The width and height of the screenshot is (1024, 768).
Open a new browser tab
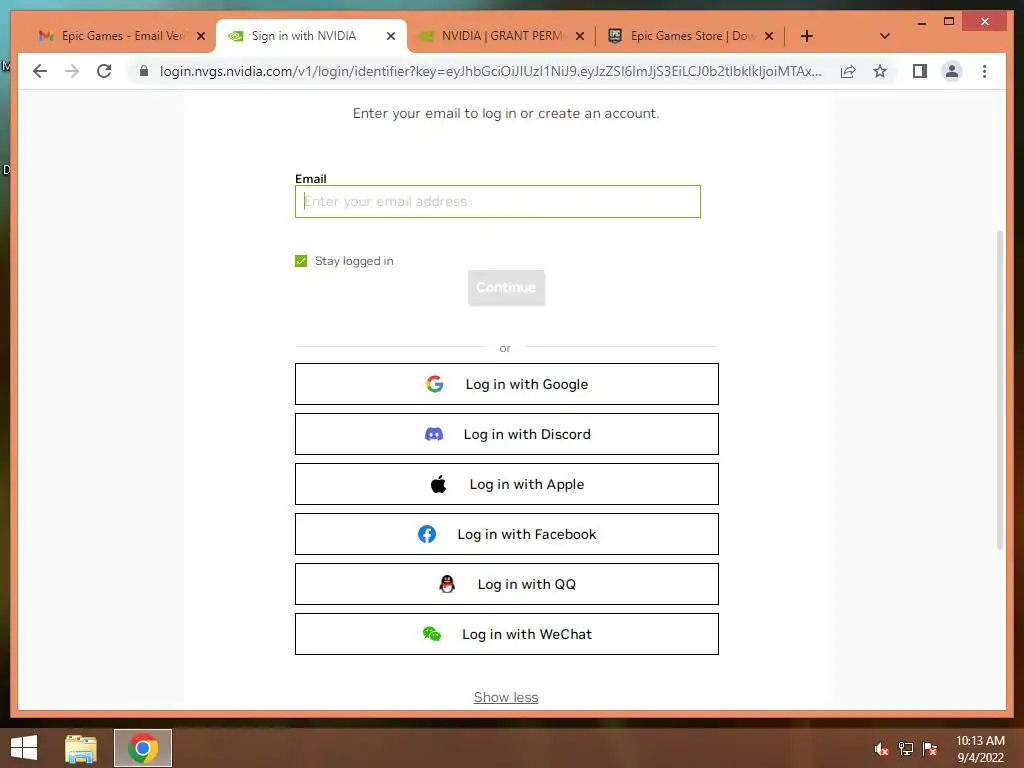click(x=807, y=36)
